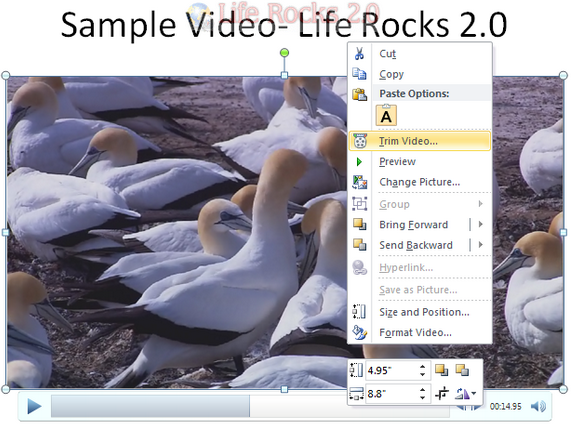Click the green rotation handle above the video
The width and height of the screenshot is (571, 430).
284,53
